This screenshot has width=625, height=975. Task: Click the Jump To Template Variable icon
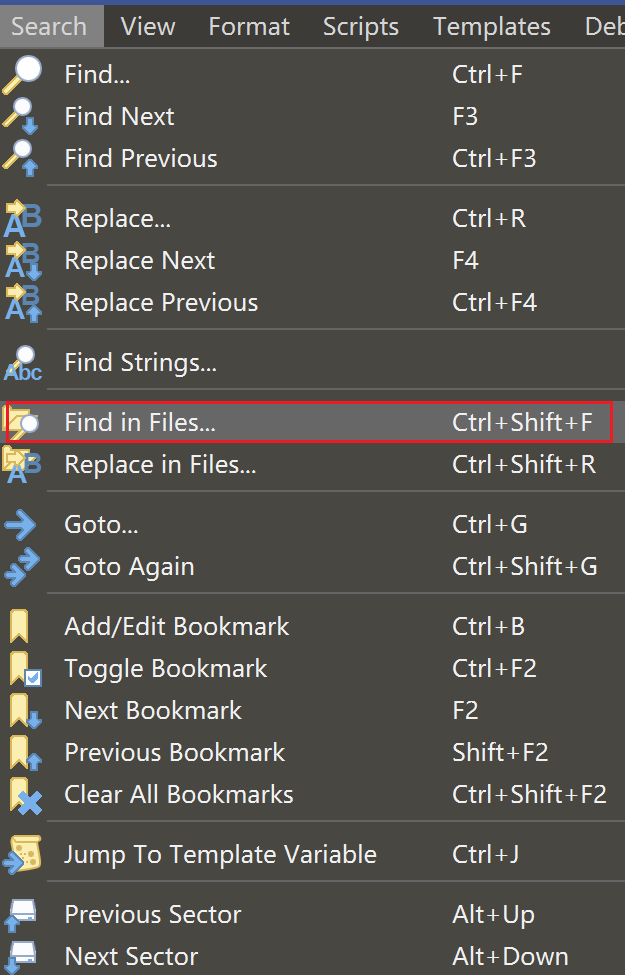point(22,855)
